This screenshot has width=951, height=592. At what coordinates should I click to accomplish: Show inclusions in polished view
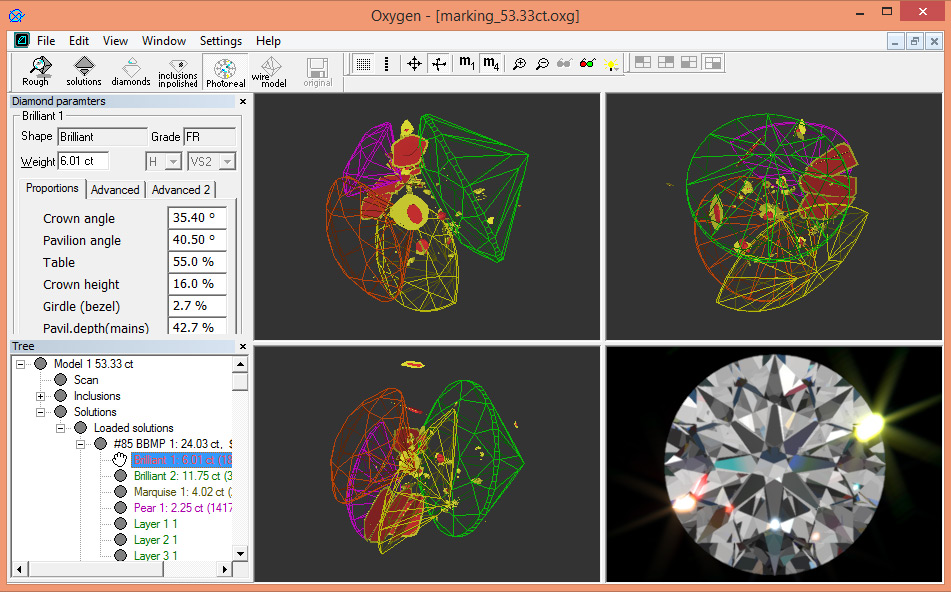coord(178,71)
